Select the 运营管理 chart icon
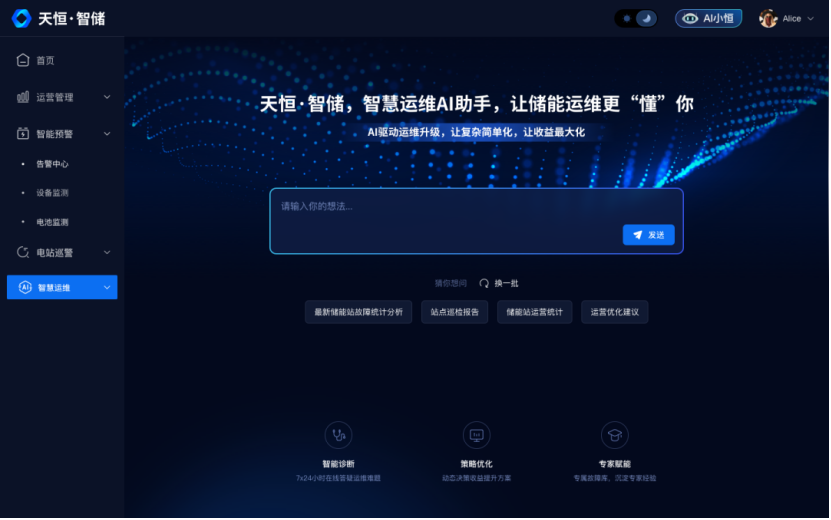This screenshot has width=831, height=520. 23,96
